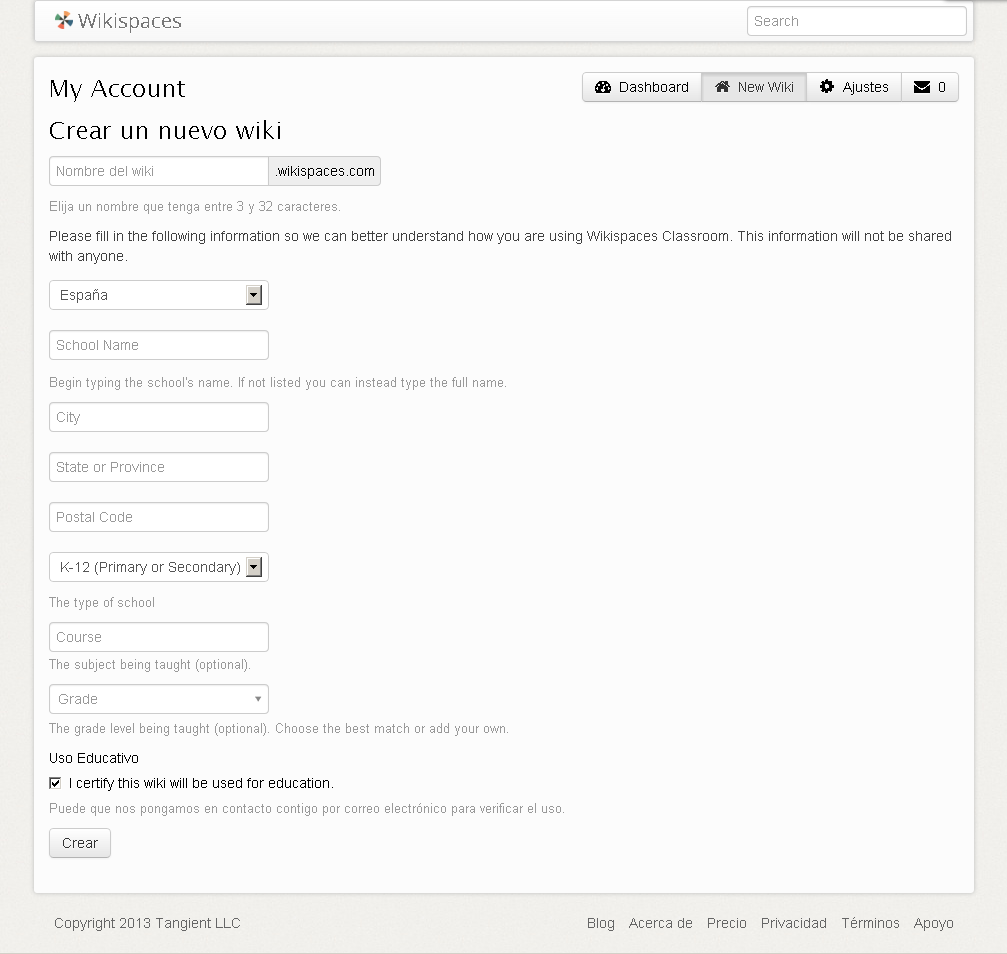Click the City input field
The height and width of the screenshot is (954, 1007).
pyautogui.click(x=159, y=417)
